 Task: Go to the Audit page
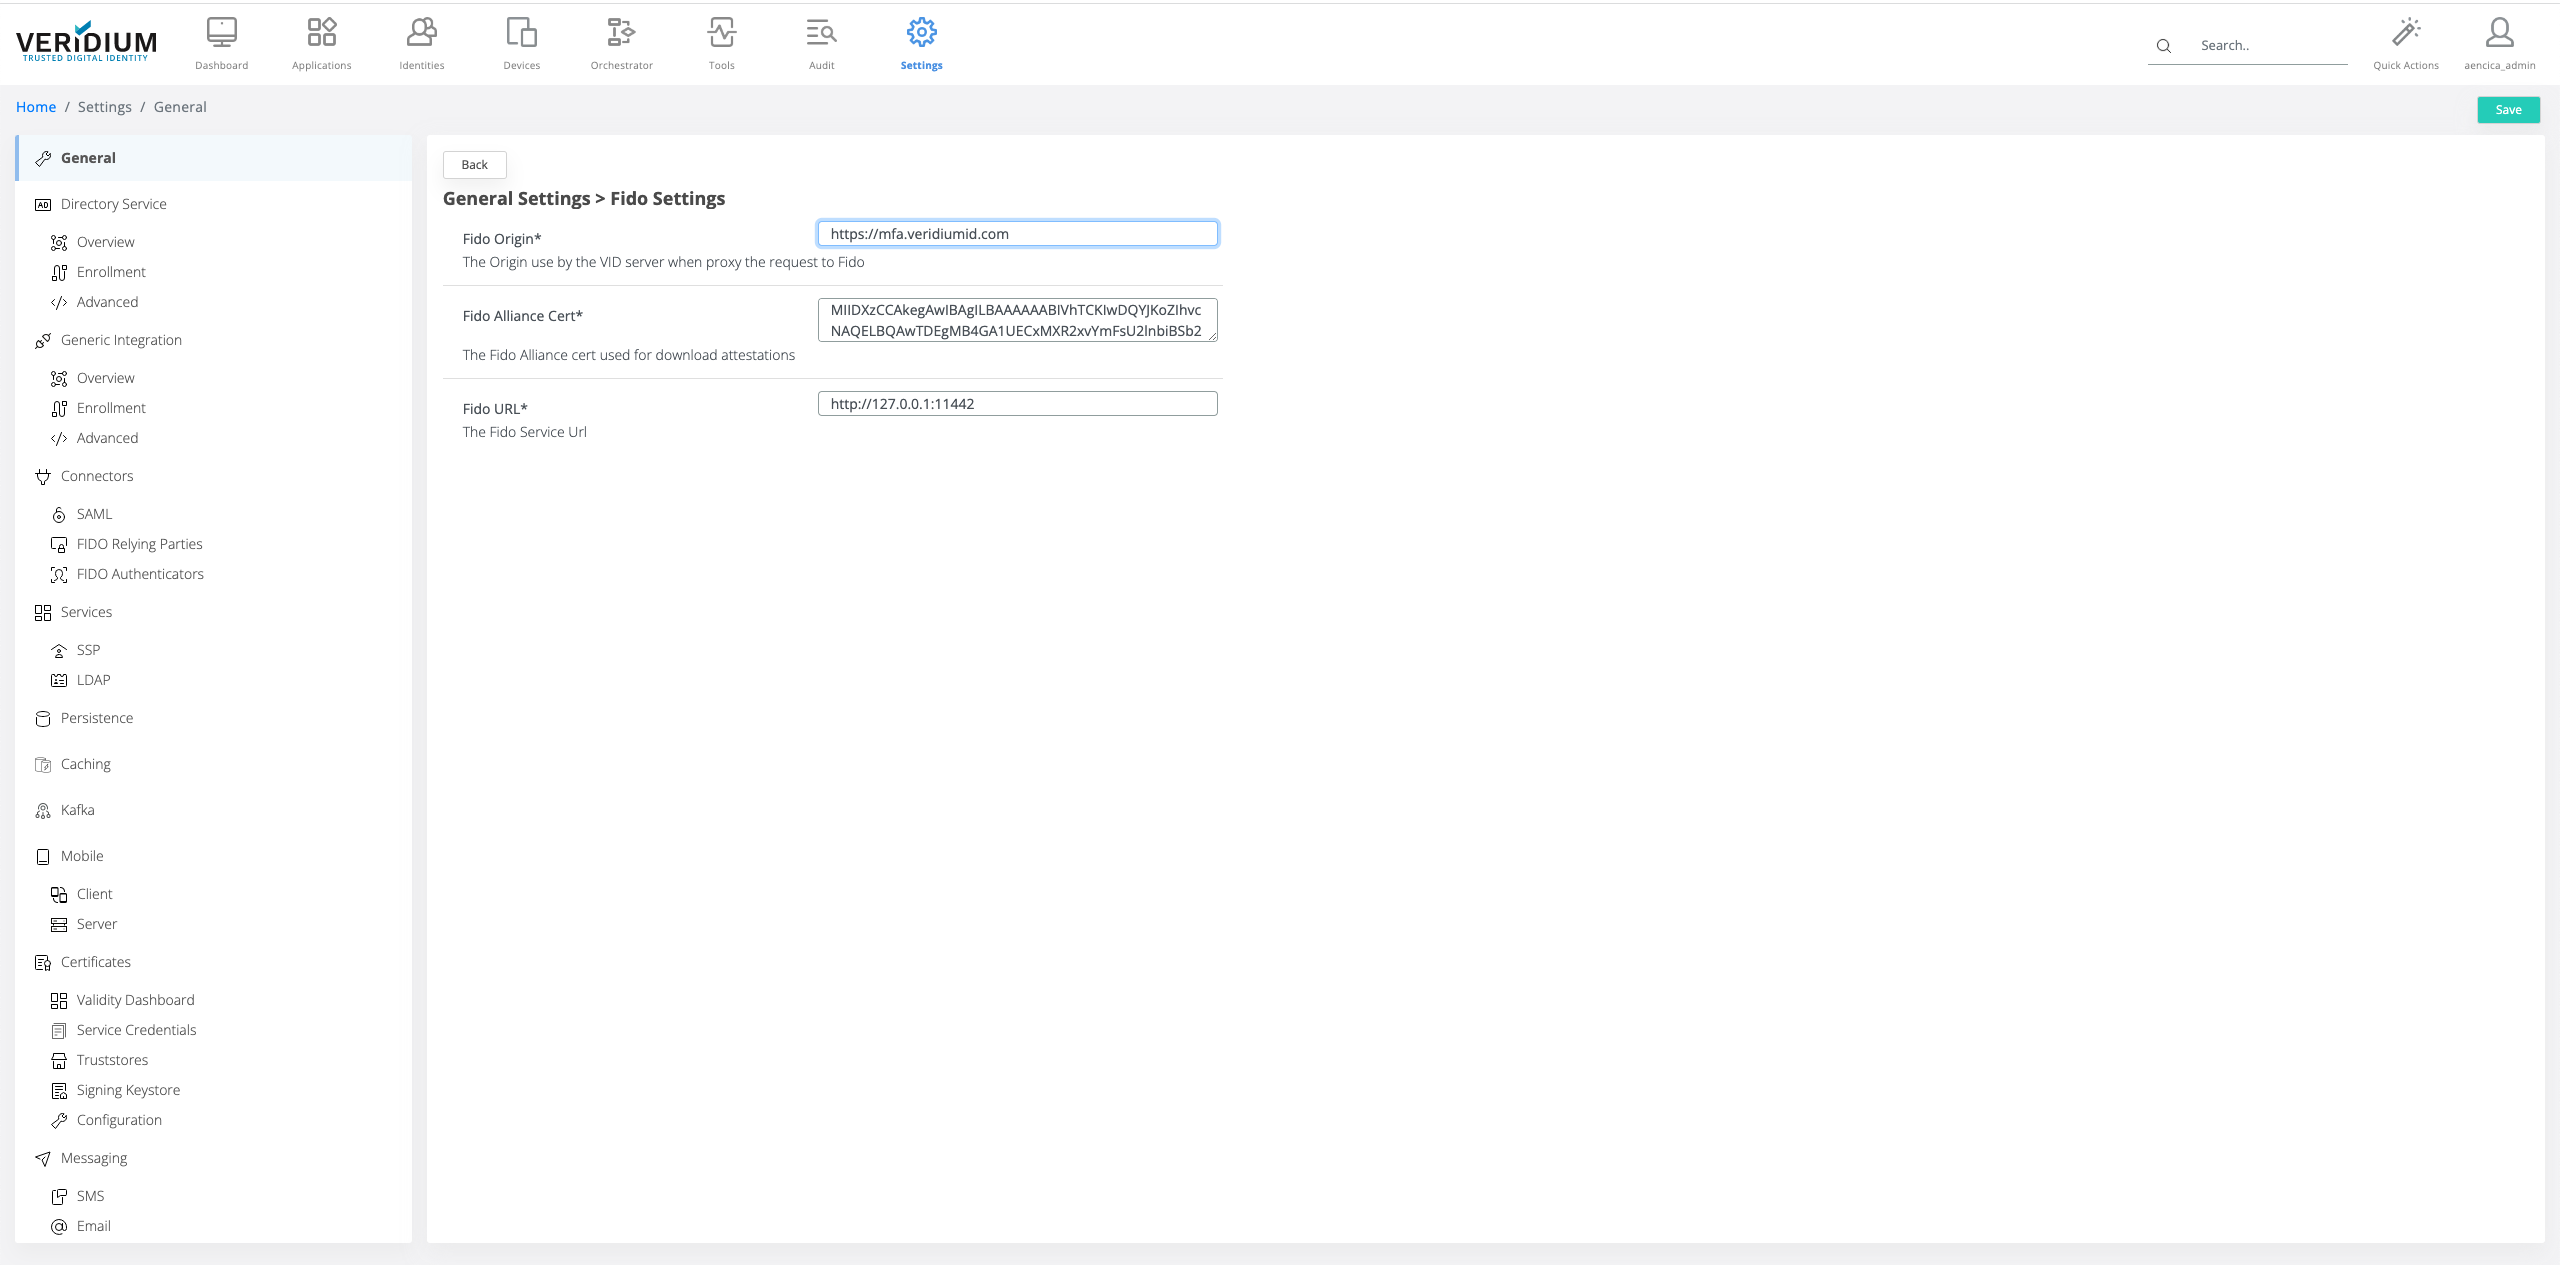821,43
